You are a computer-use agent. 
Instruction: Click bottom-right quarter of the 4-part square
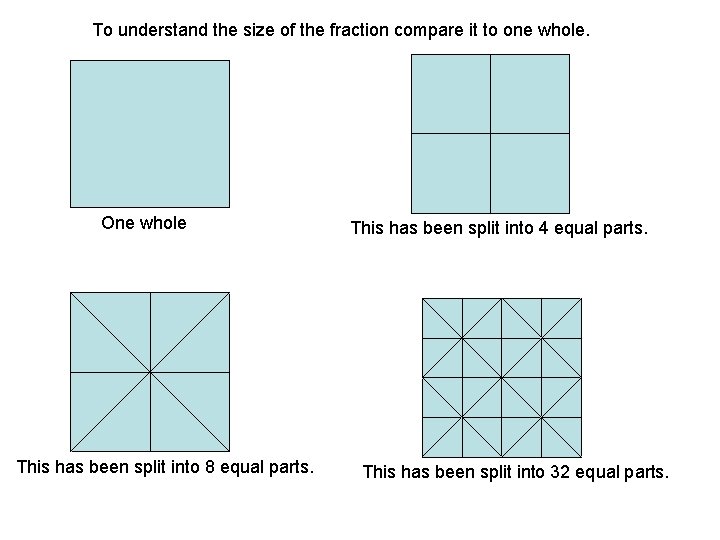click(x=529, y=172)
